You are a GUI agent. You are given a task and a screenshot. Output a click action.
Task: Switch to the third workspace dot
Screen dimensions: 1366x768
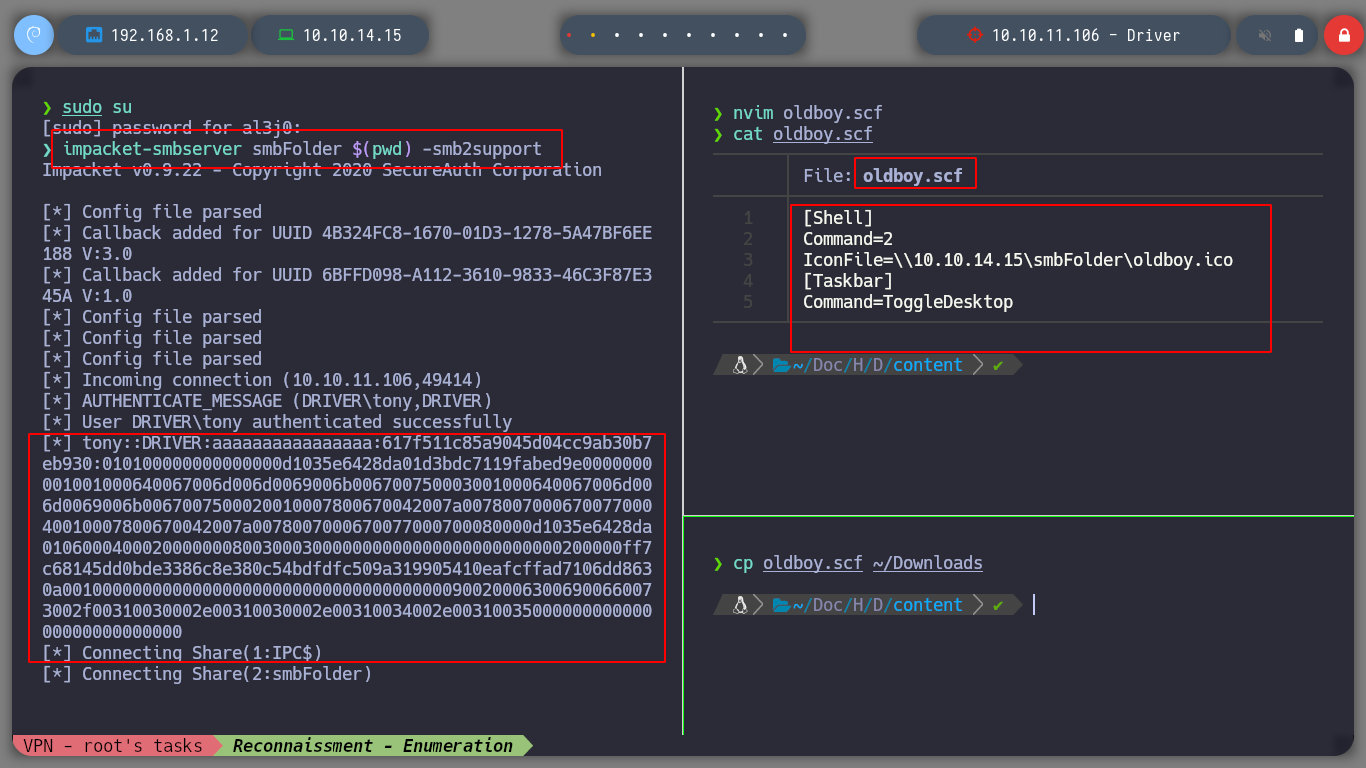[617, 35]
